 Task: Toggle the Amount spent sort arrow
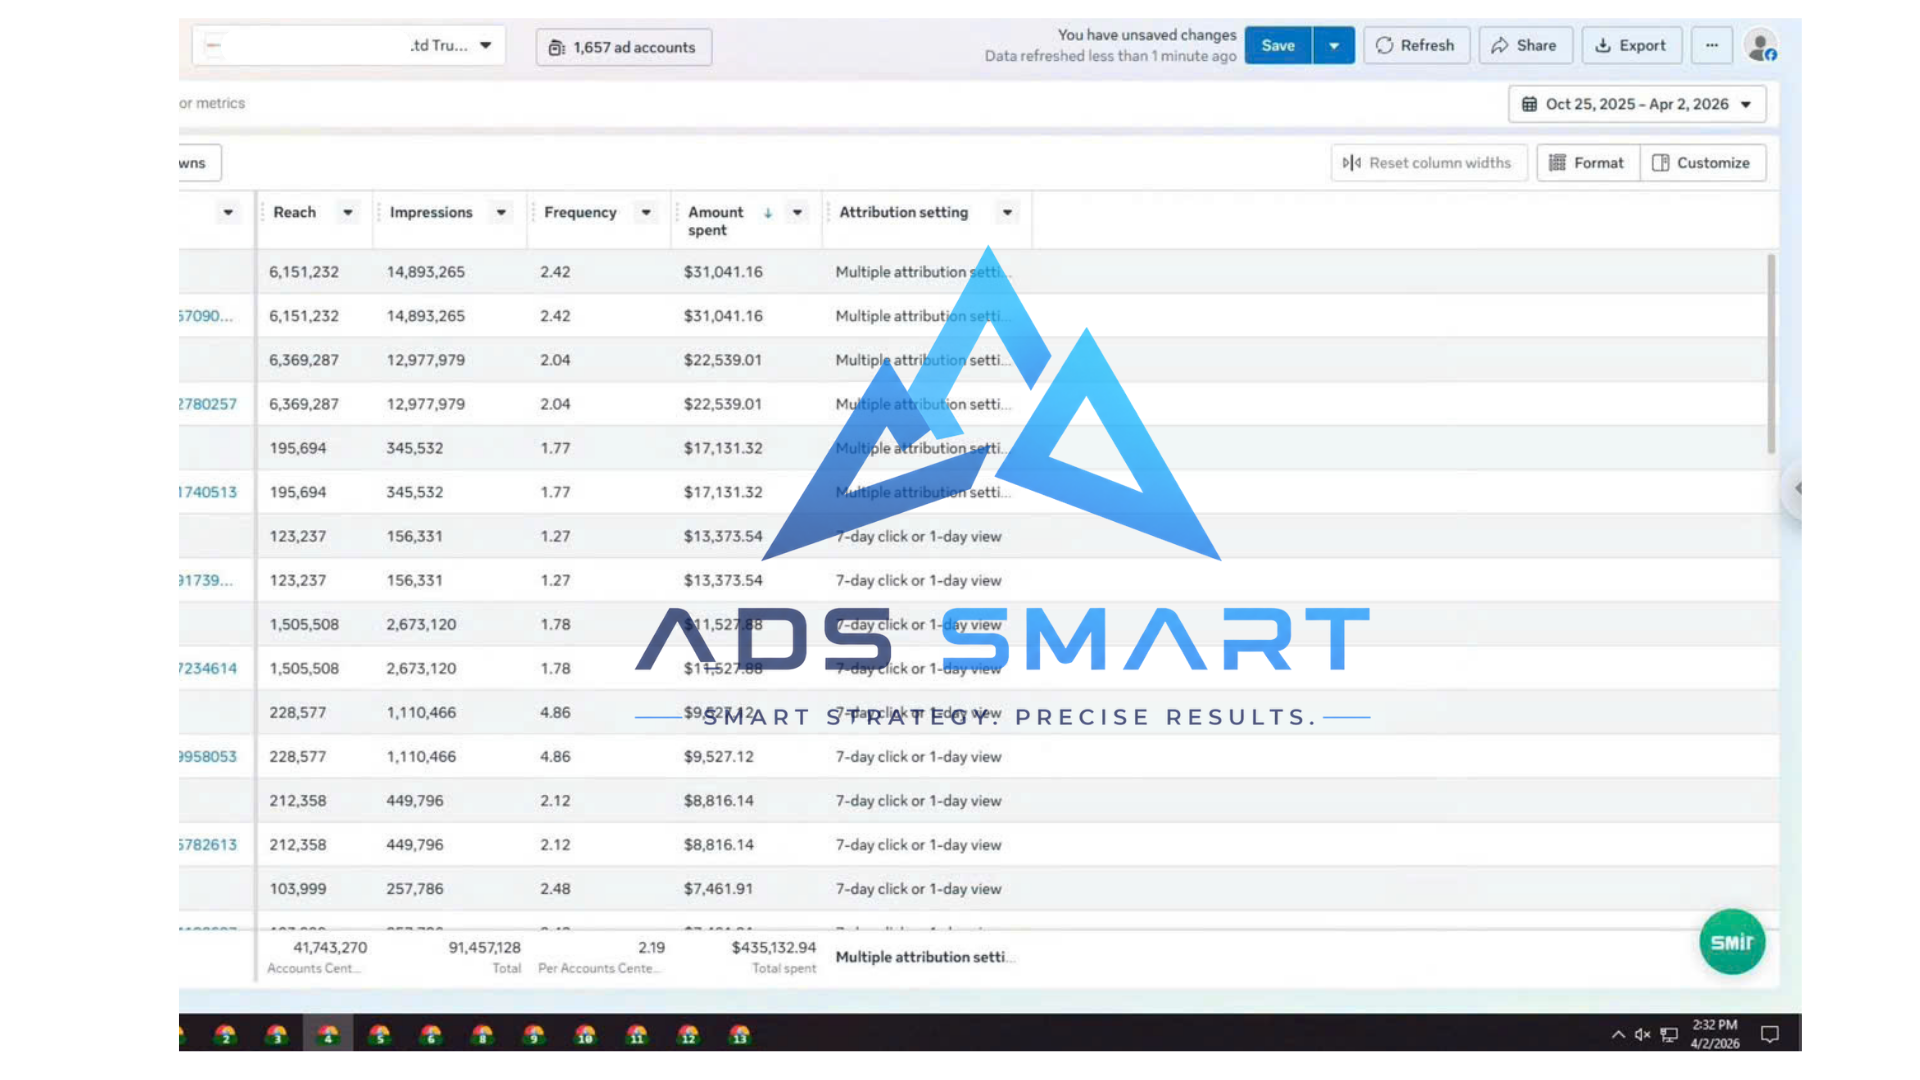point(768,212)
